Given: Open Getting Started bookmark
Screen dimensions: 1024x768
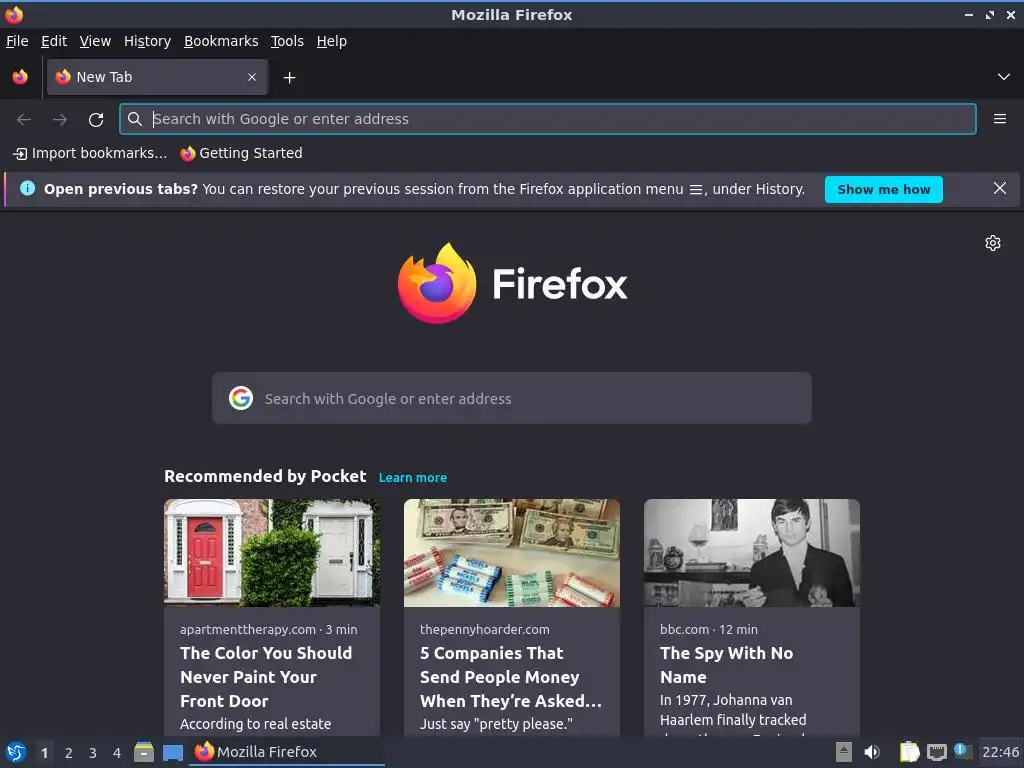Looking at the screenshot, I should 242,153.
